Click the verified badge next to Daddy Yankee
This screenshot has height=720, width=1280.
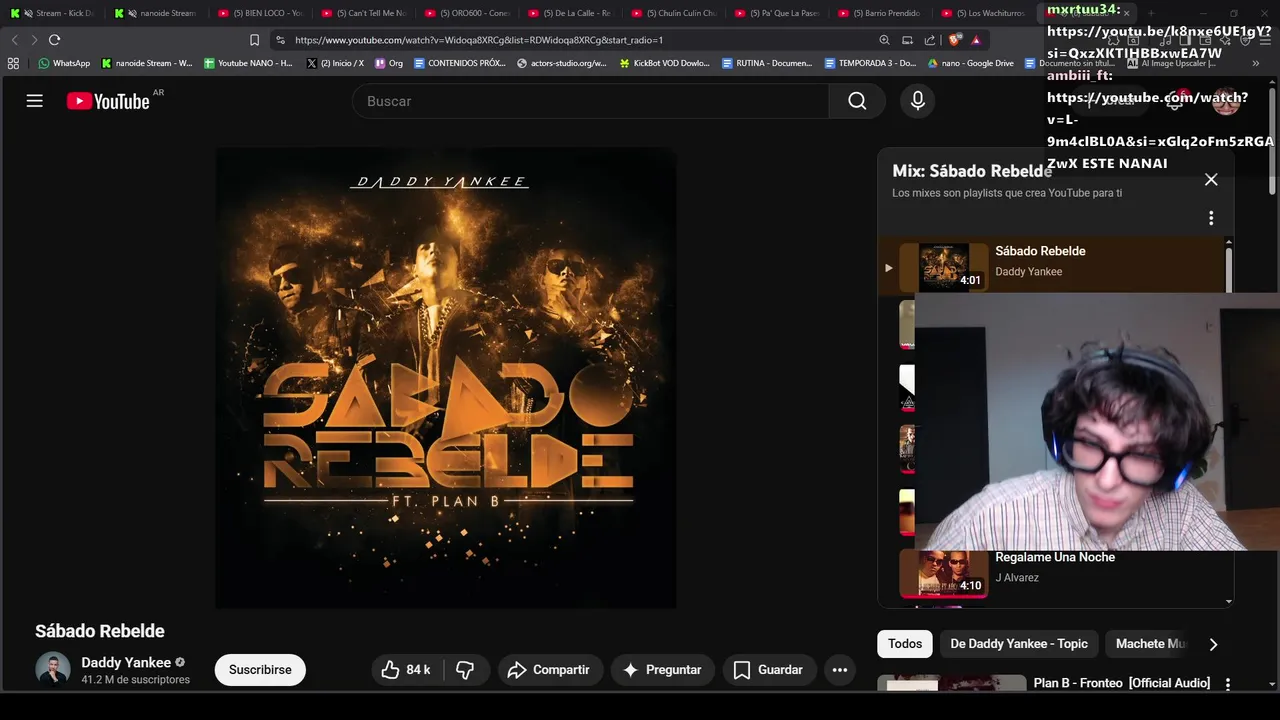pyautogui.click(x=180, y=662)
